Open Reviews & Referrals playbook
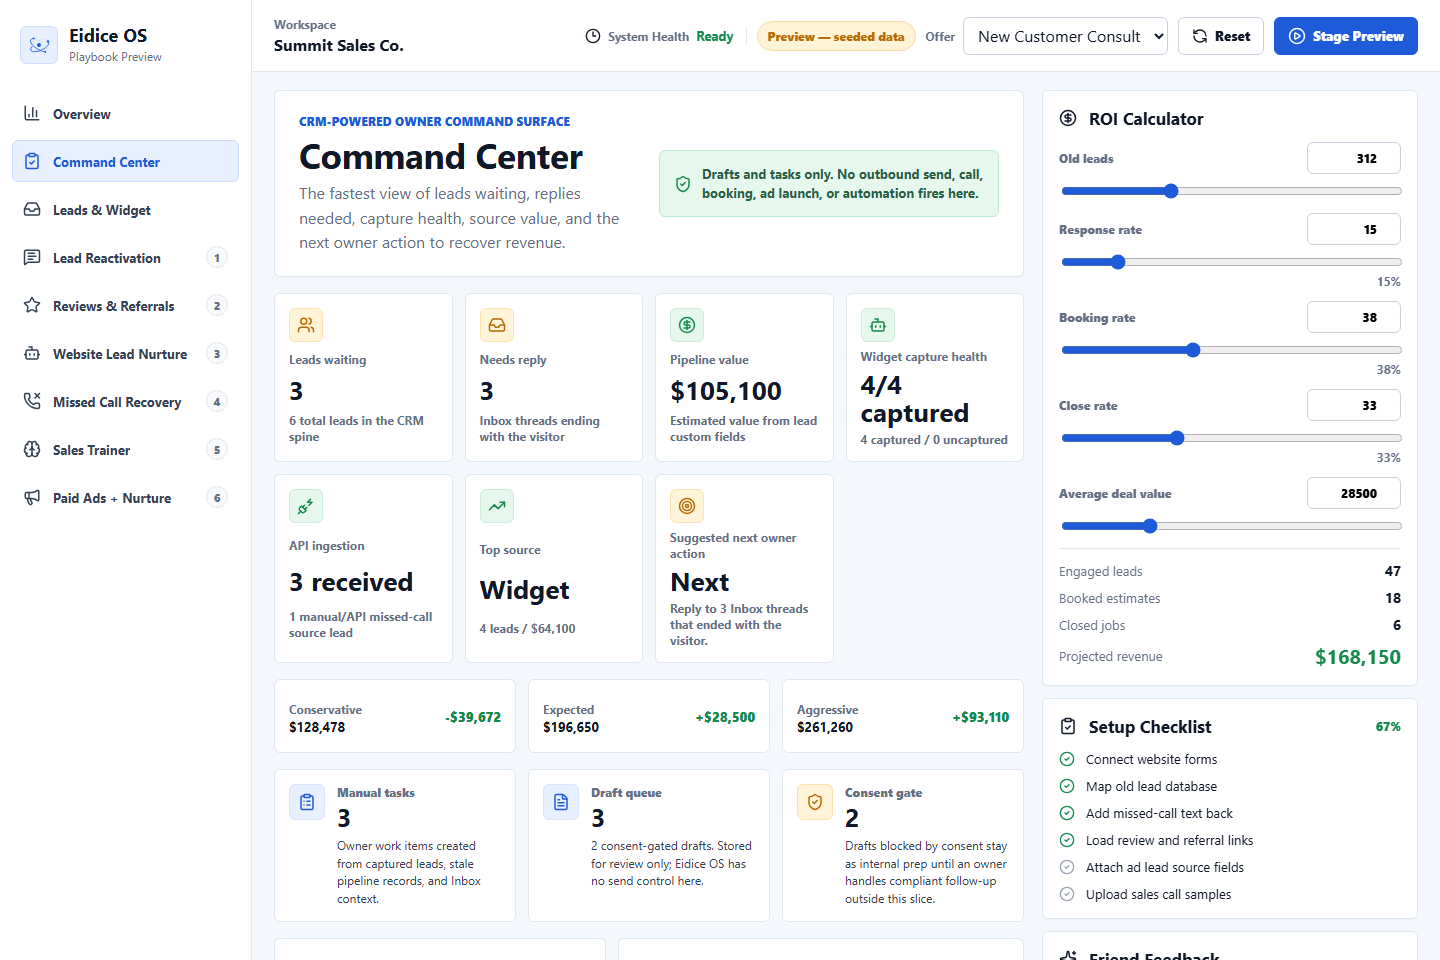This screenshot has height=960, width=1440. 125,305
